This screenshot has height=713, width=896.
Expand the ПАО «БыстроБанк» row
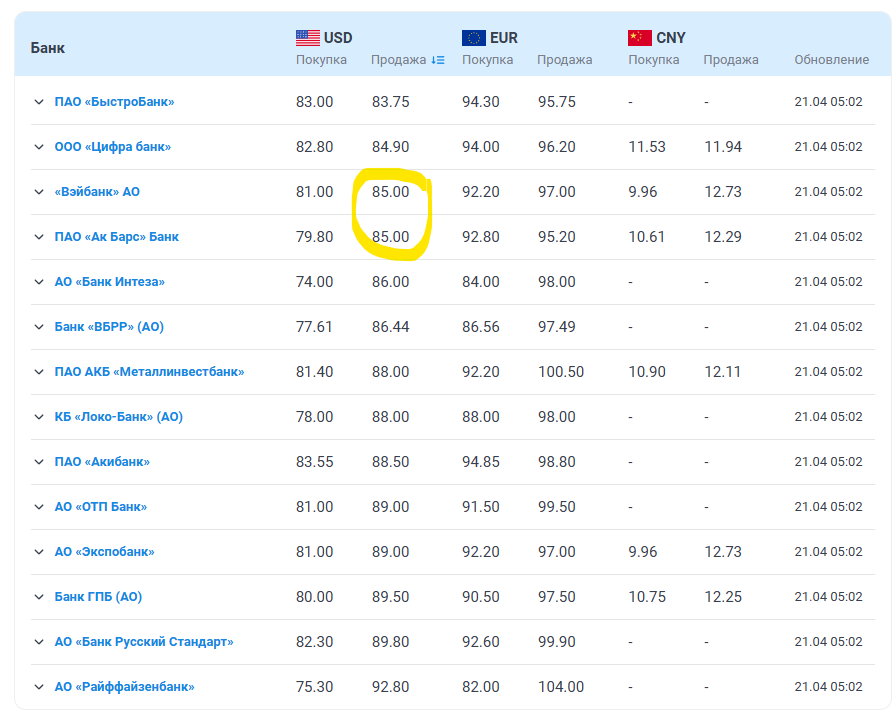click(39, 102)
